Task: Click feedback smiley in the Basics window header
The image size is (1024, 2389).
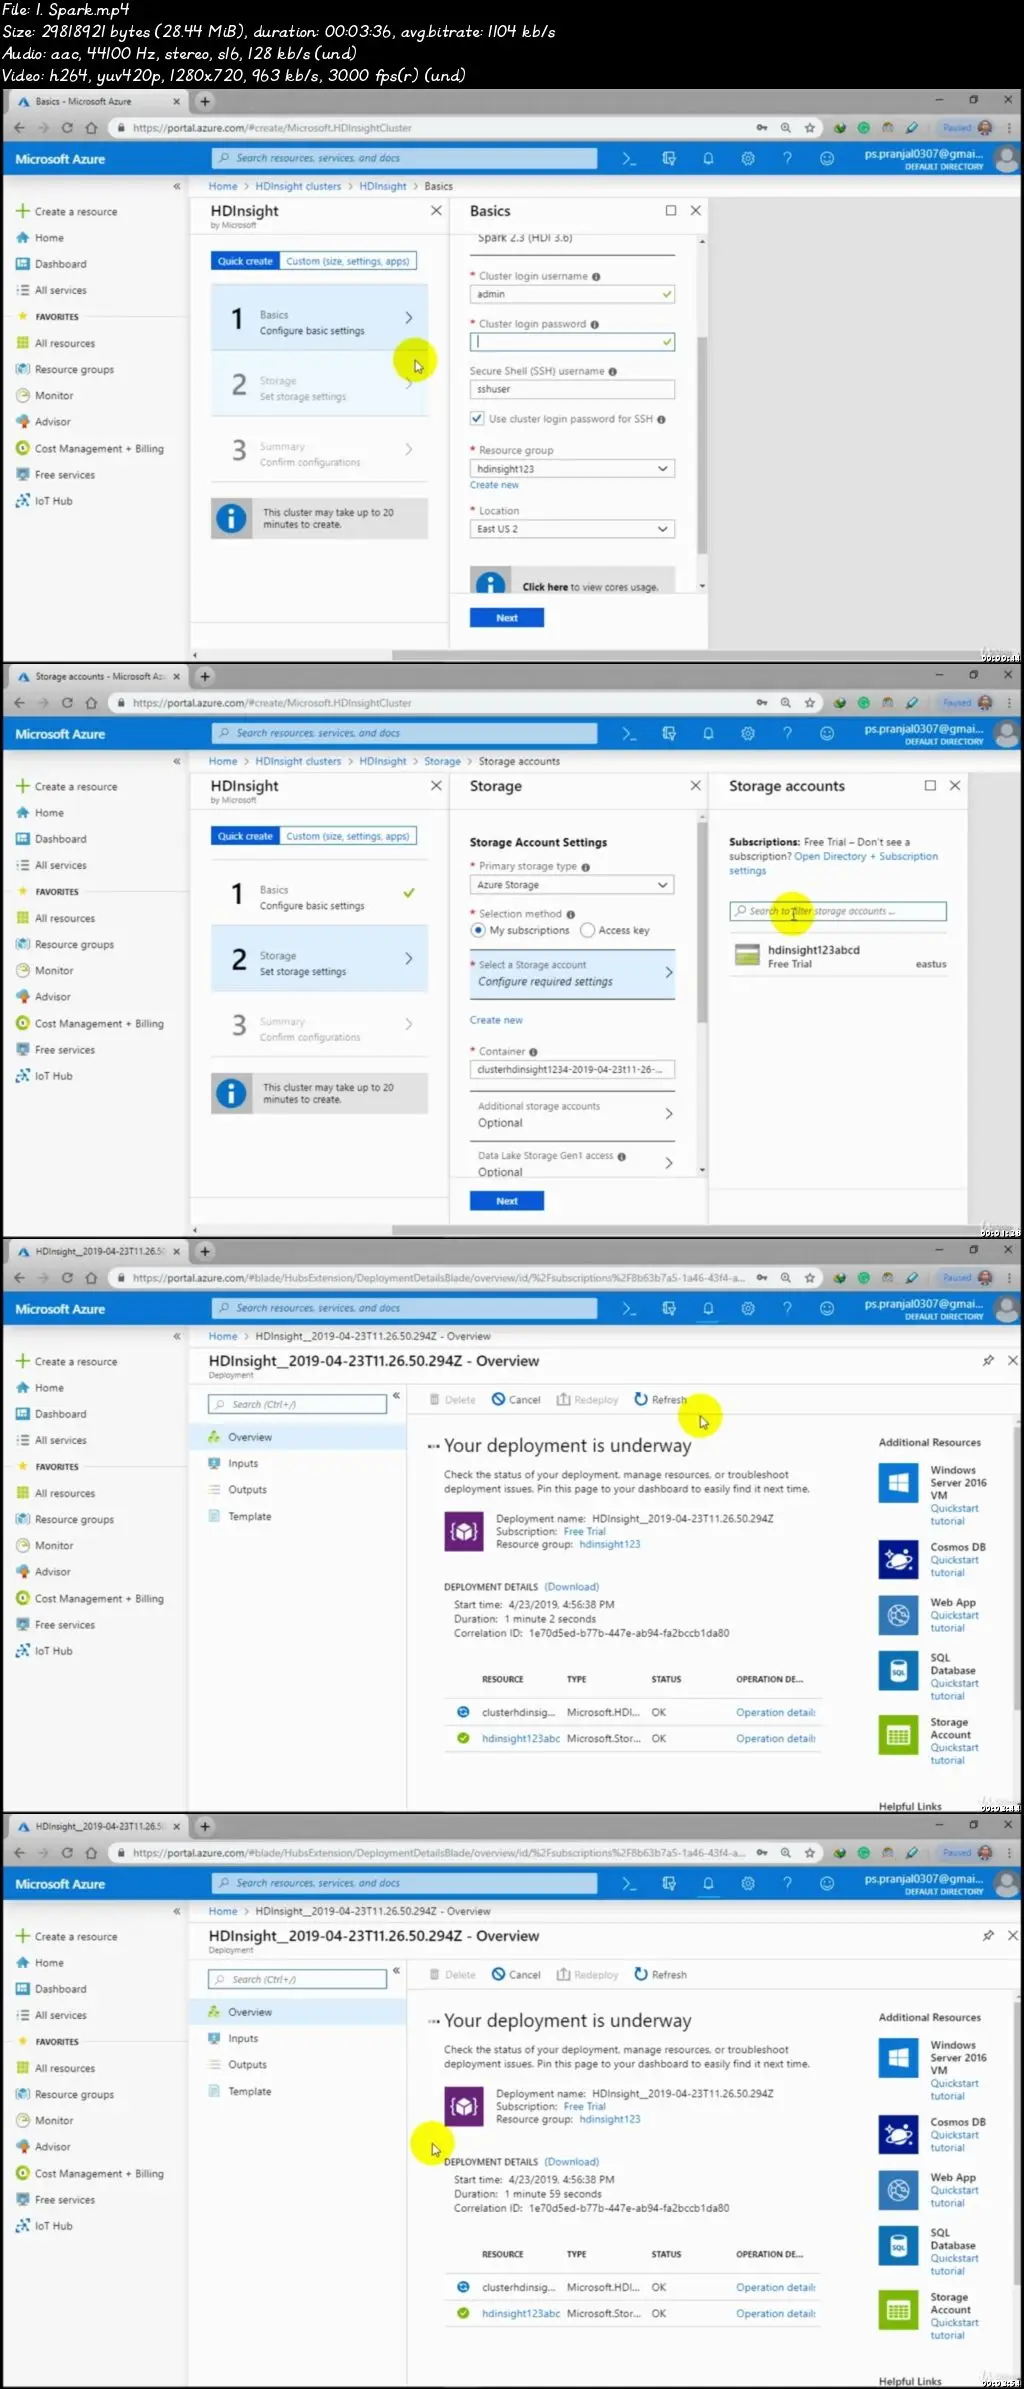Action: pyautogui.click(x=827, y=159)
